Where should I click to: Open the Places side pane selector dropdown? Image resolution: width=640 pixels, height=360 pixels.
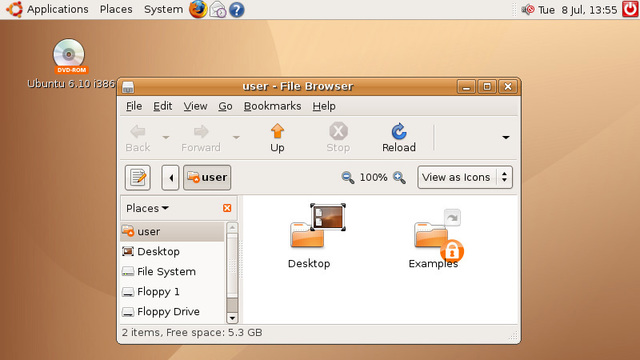click(x=147, y=208)
